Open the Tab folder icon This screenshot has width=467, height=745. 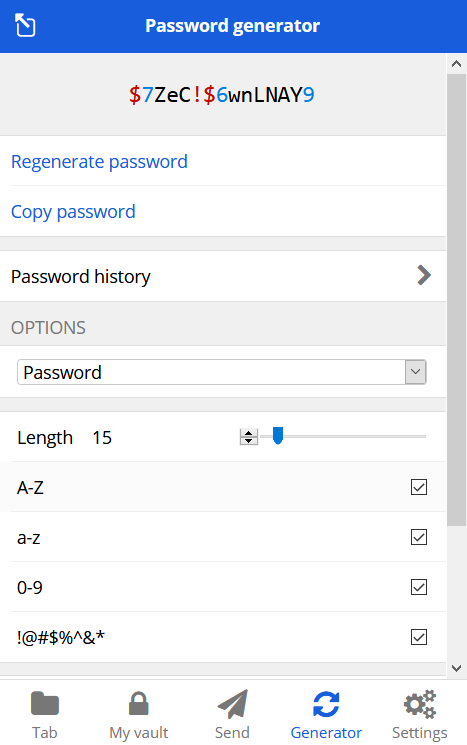[45, 704]
